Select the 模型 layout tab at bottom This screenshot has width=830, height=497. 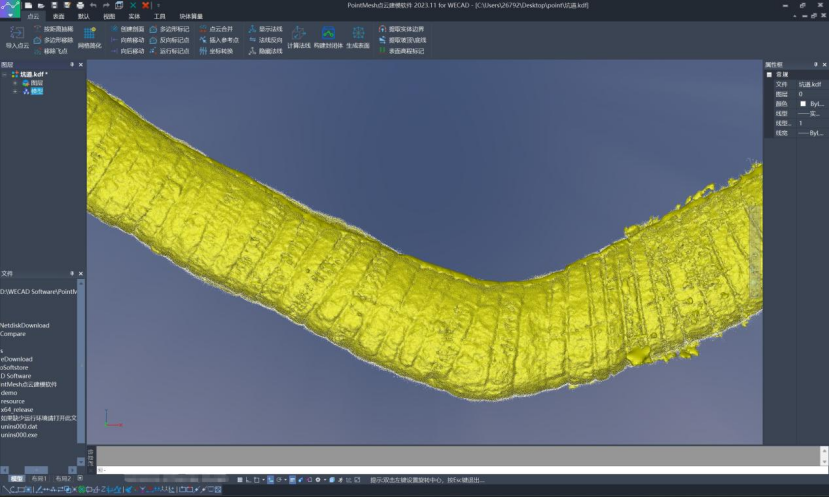point(17,478)
